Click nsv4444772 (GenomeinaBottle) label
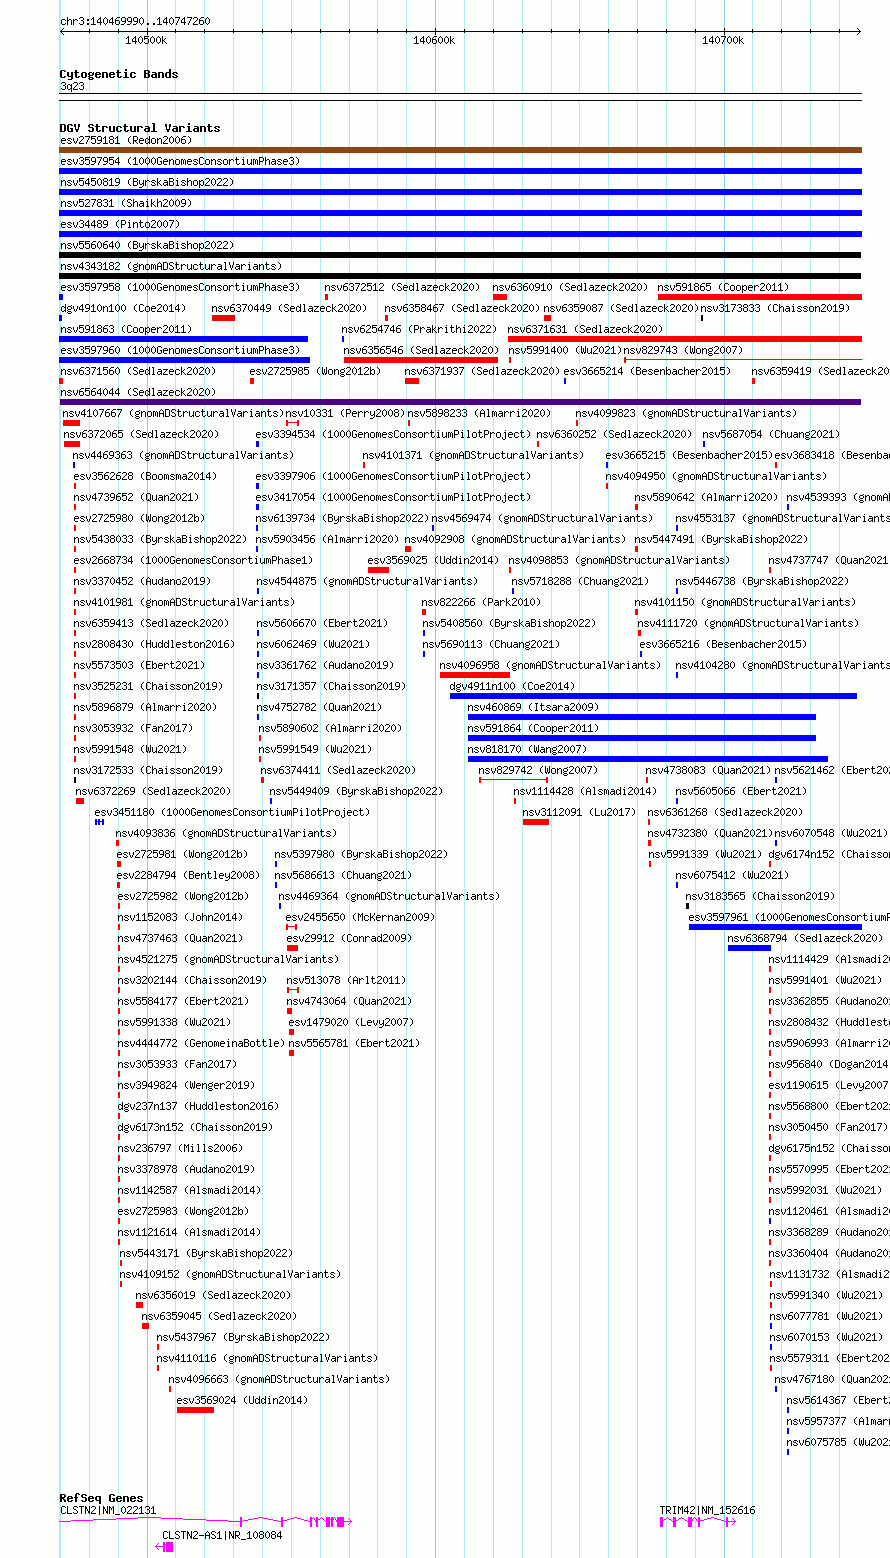 201,1043
